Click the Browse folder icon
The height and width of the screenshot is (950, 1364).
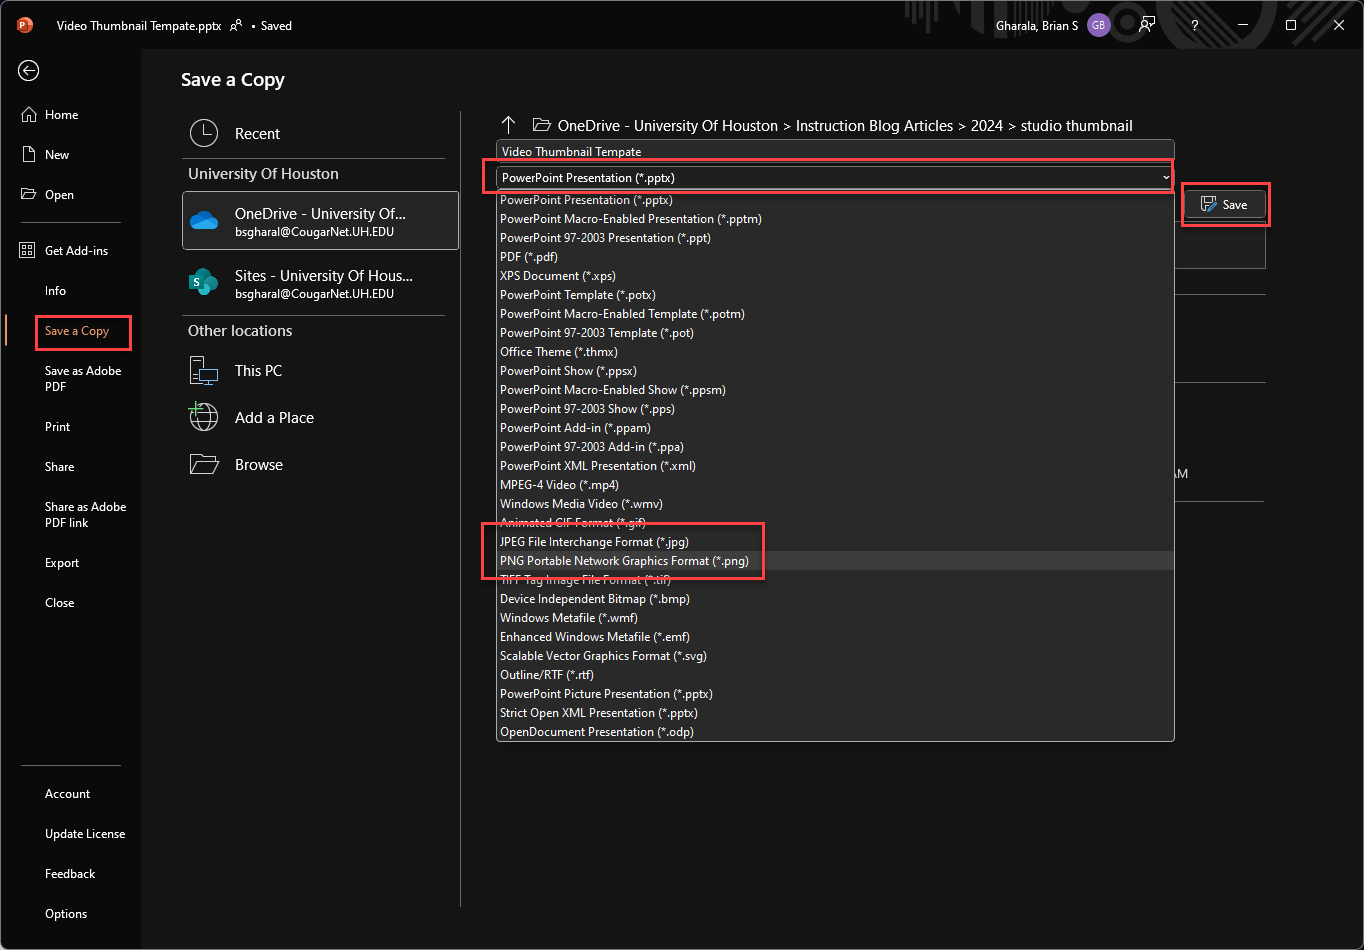point(204,464)
